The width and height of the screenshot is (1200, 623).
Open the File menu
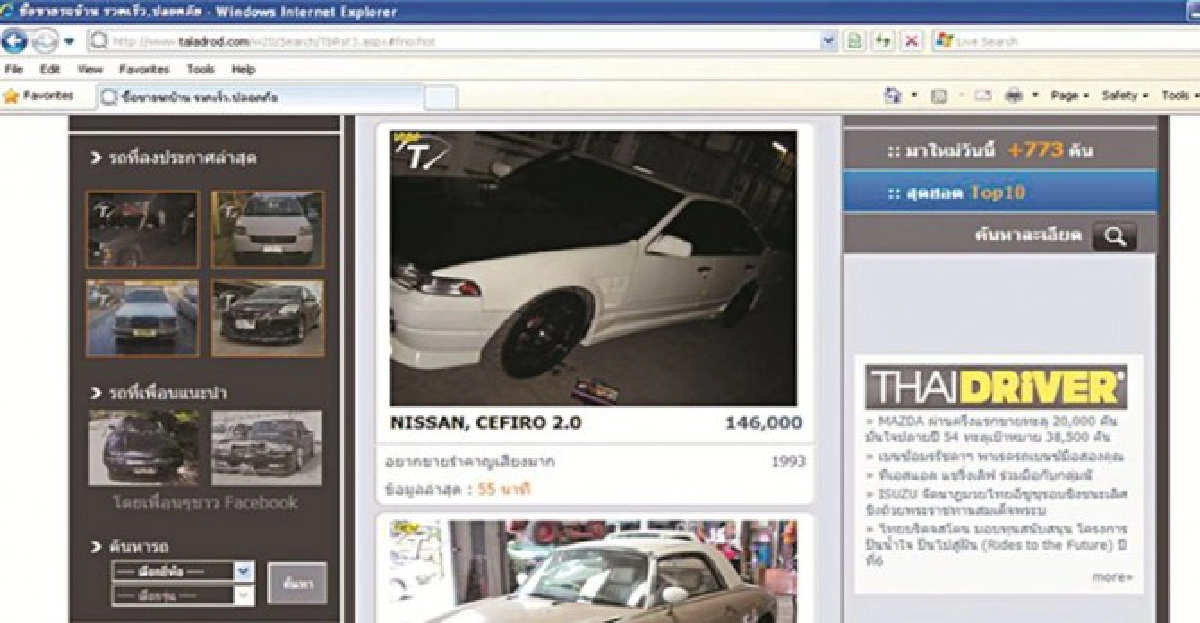(x=15, y=70)
